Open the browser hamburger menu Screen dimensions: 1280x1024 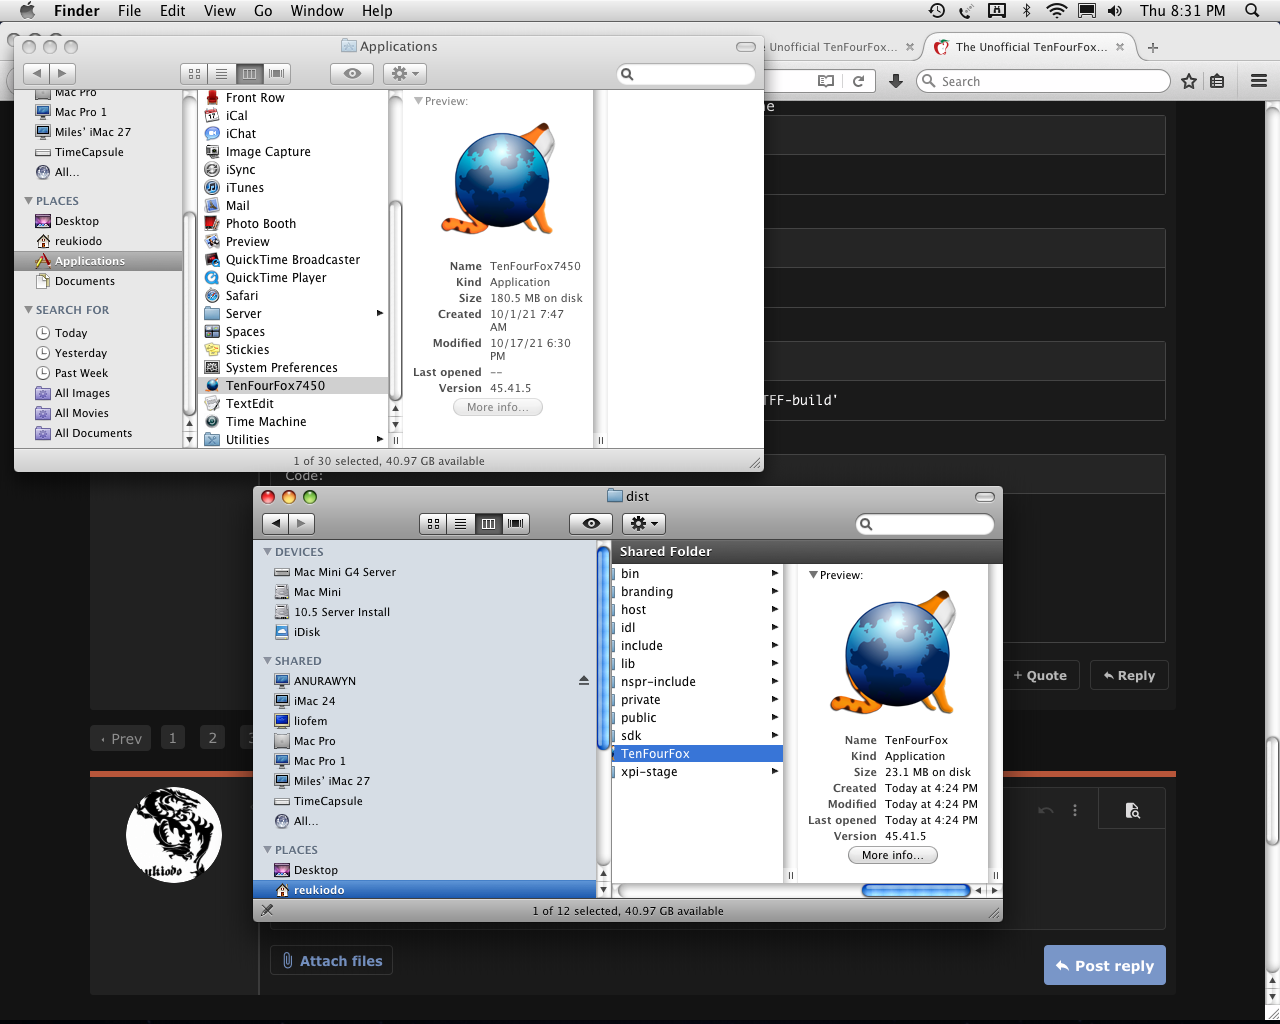click(1259, 82)
